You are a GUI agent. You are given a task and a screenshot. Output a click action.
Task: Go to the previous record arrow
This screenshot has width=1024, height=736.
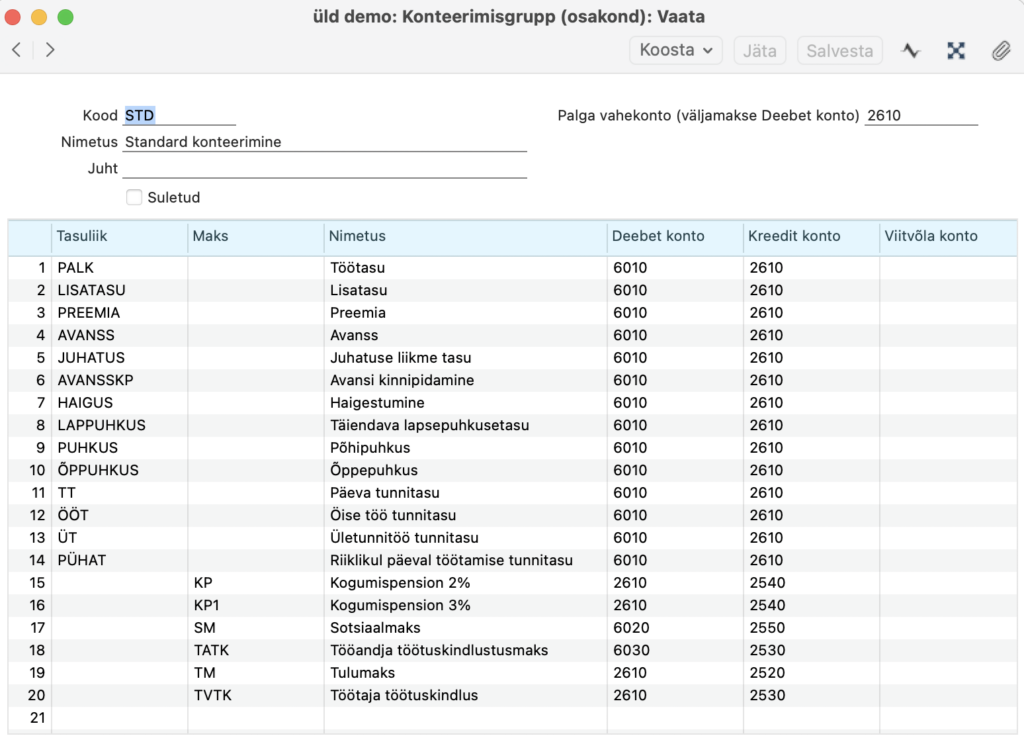16,50
